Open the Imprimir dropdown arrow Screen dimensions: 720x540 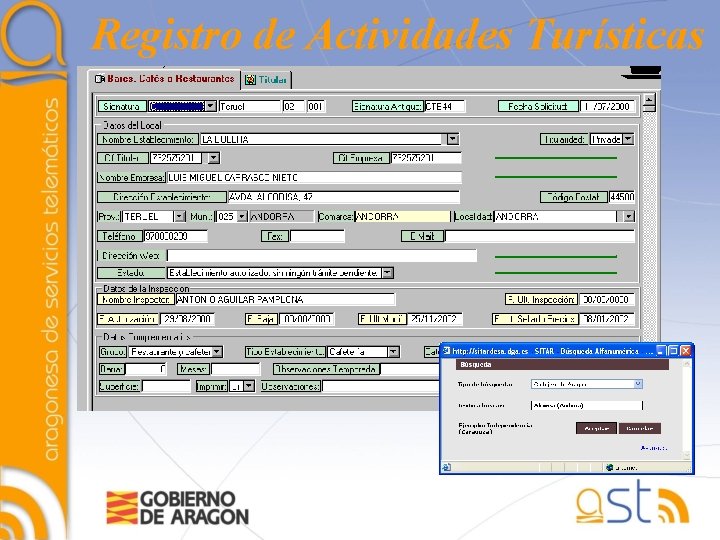click(x=248, y=386)
